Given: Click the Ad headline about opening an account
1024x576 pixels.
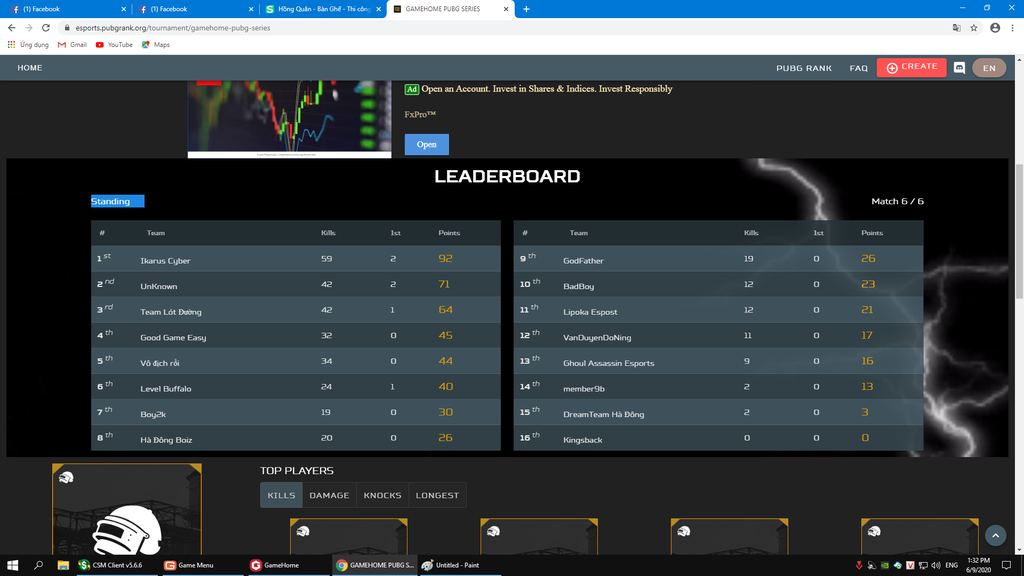Looking at the screenshot, I should click(x=547, y=89).
